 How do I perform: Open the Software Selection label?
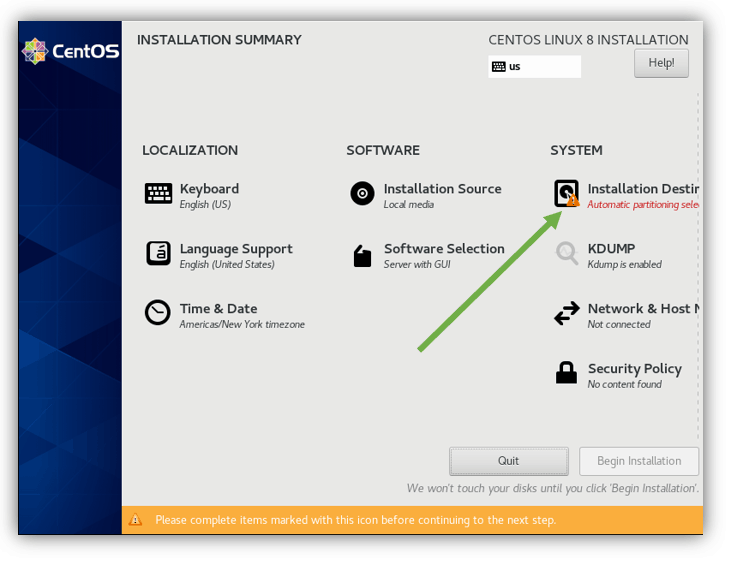pos(444,249)
